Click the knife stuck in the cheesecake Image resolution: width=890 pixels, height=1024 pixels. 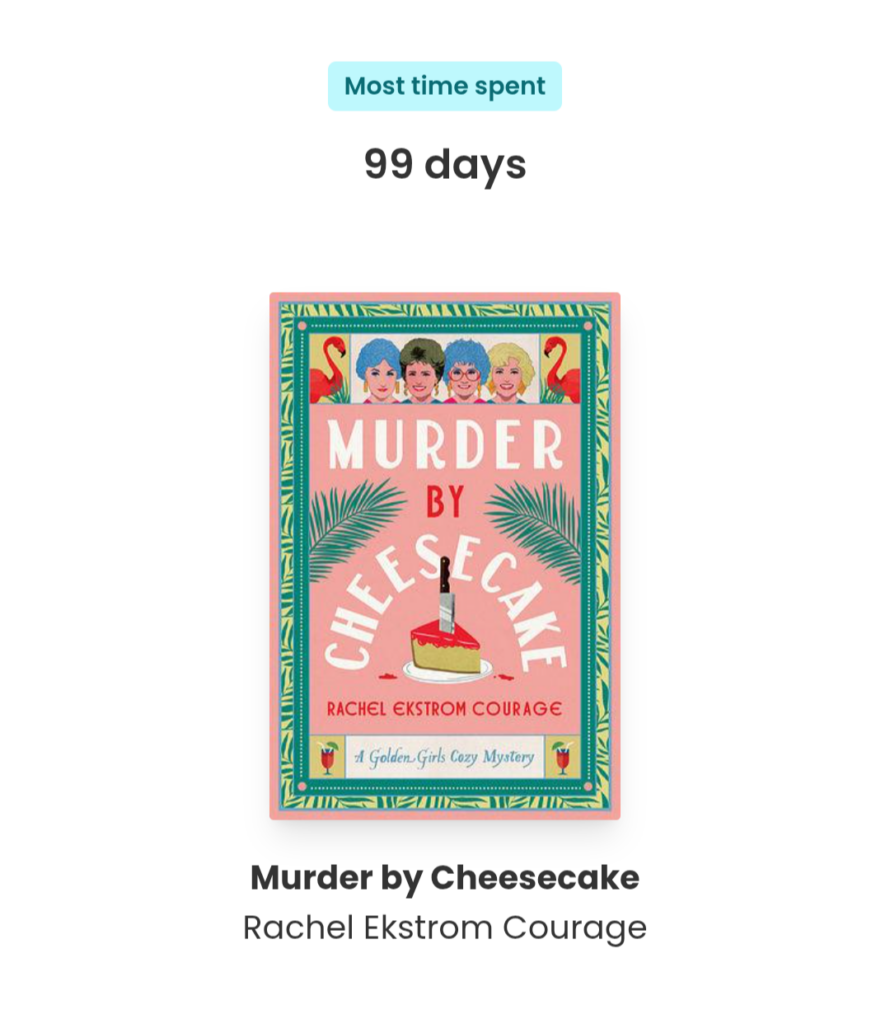click(446, 594)
